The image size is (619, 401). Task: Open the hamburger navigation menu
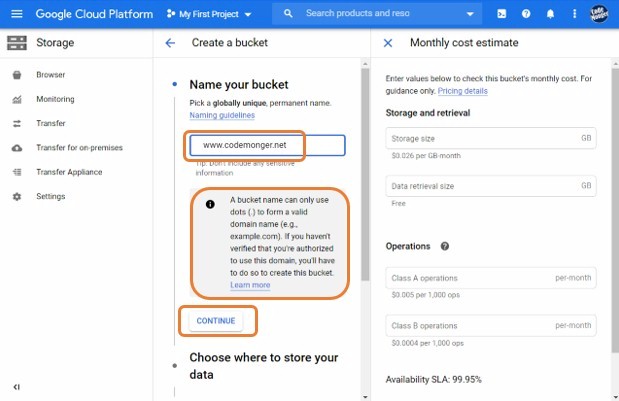pyautogui.click(x=16, y=14)
